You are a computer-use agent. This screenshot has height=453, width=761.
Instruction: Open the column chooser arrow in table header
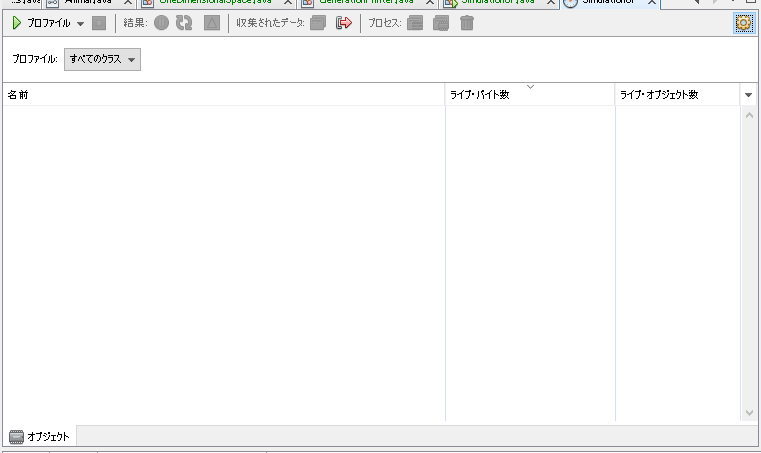748,95
